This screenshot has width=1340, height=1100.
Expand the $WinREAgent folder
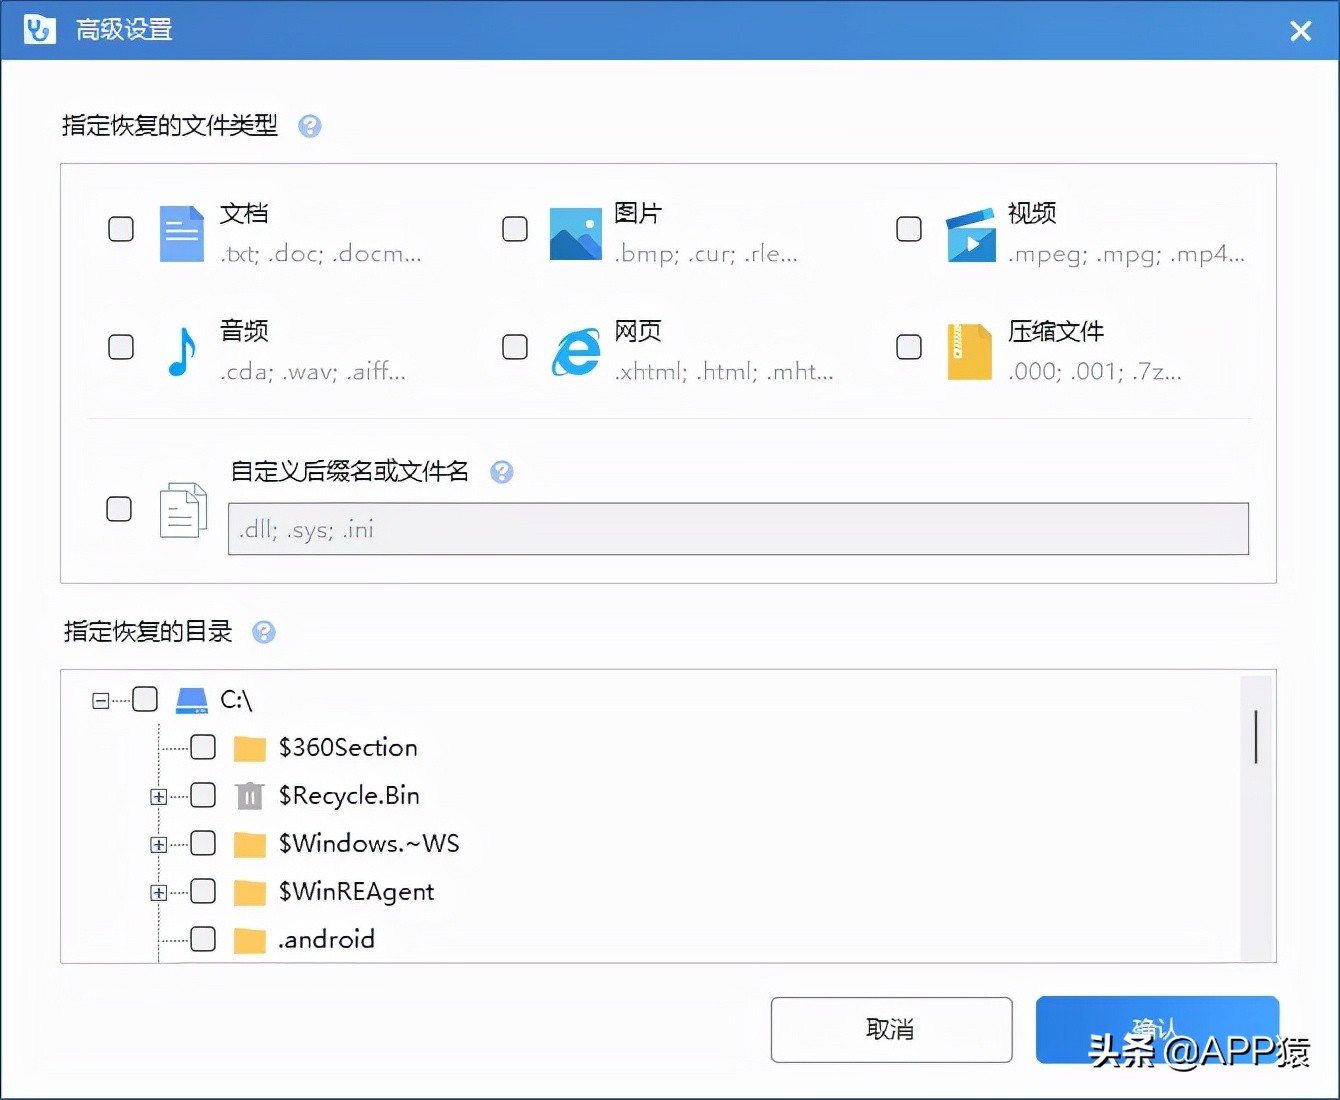tap(158, 891)
